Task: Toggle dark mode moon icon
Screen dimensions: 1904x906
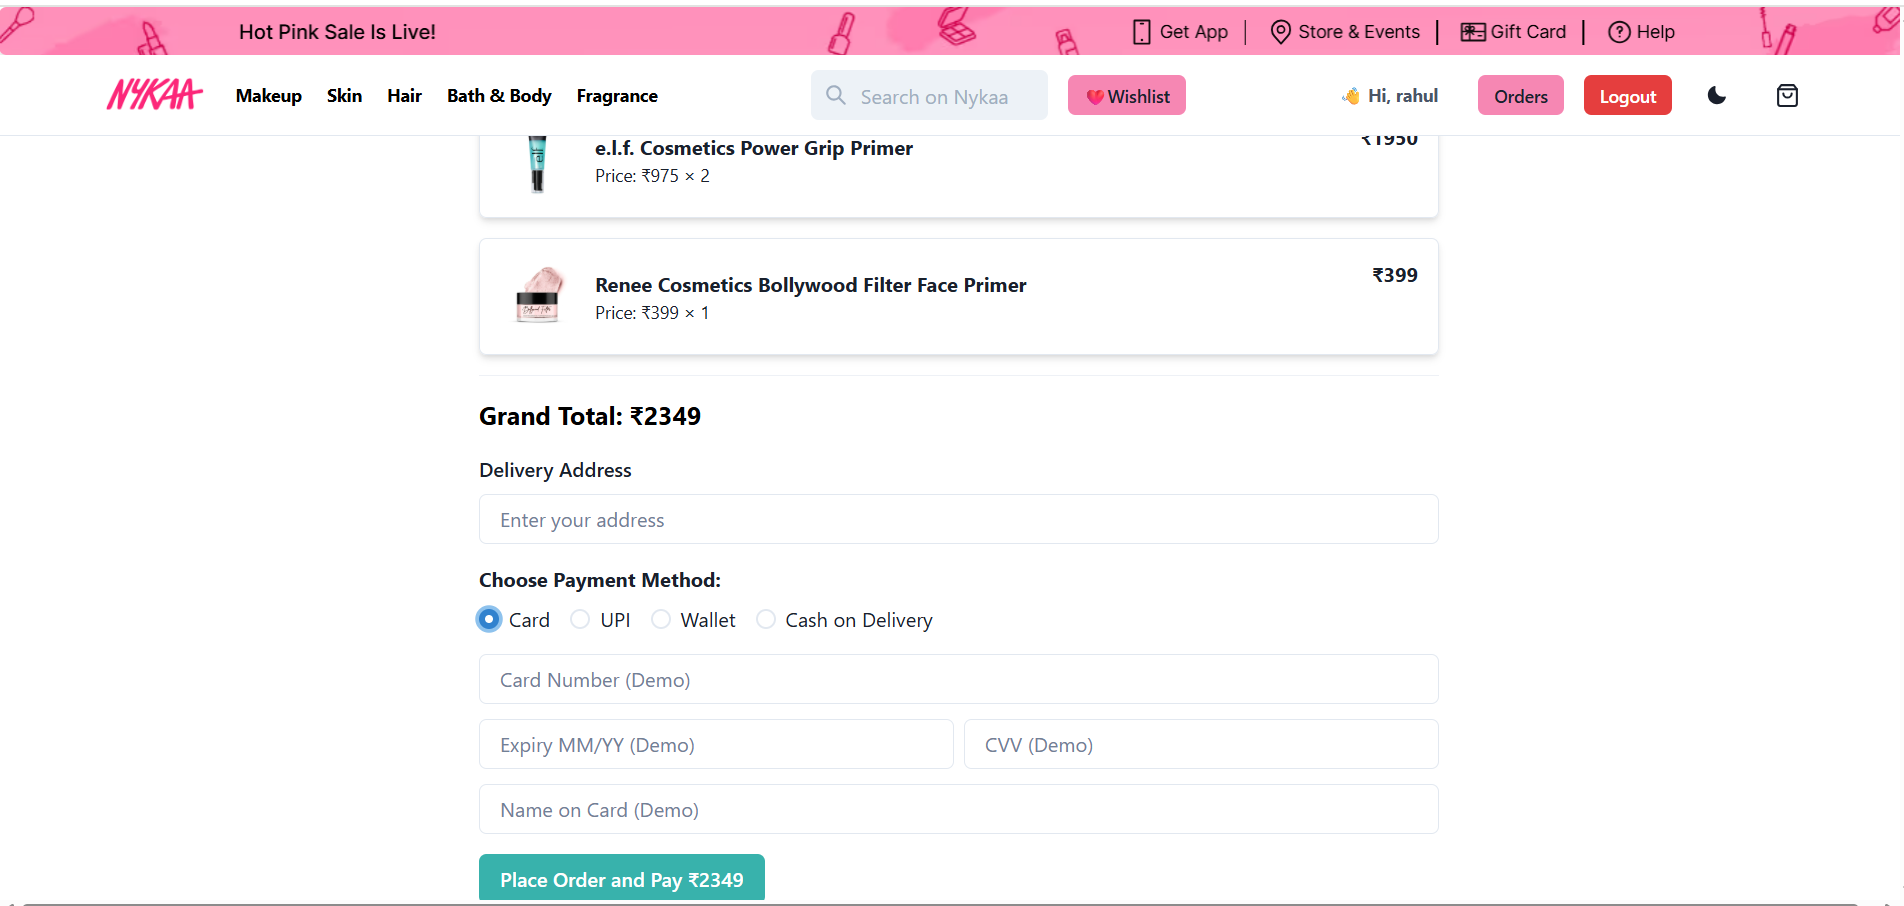Action: [x=1717, y=96]
